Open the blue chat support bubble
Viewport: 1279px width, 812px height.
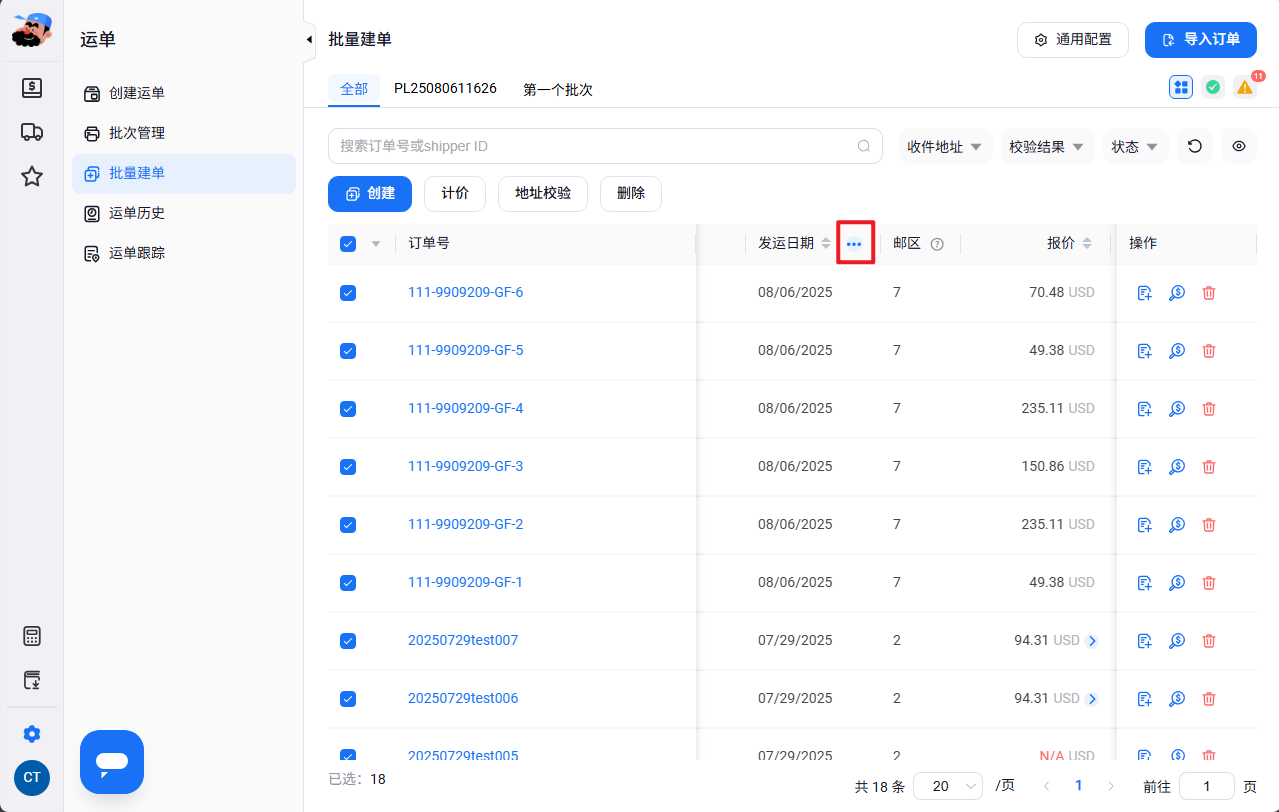point(112,762)
